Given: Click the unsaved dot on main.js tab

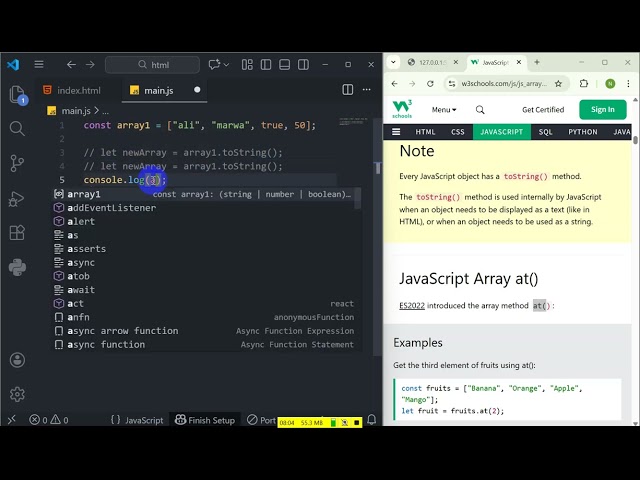Looking at the screenshot, I should click(197, 90).
